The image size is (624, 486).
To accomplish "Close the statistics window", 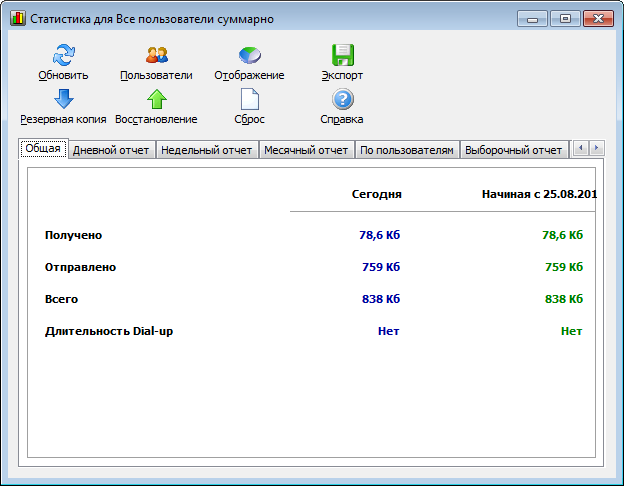I will 599,18.
